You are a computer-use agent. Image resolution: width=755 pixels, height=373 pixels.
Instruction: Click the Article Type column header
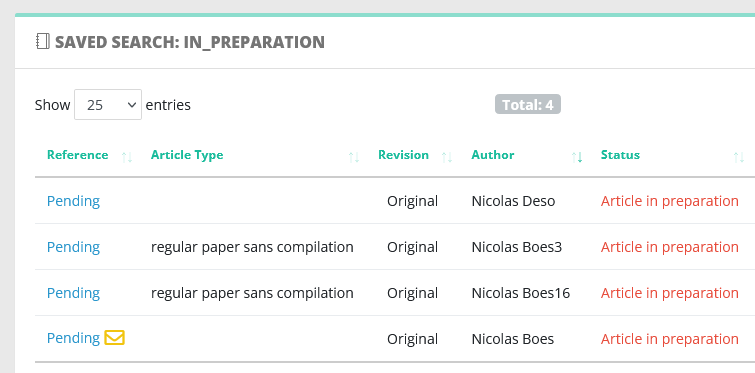(187, 155)
